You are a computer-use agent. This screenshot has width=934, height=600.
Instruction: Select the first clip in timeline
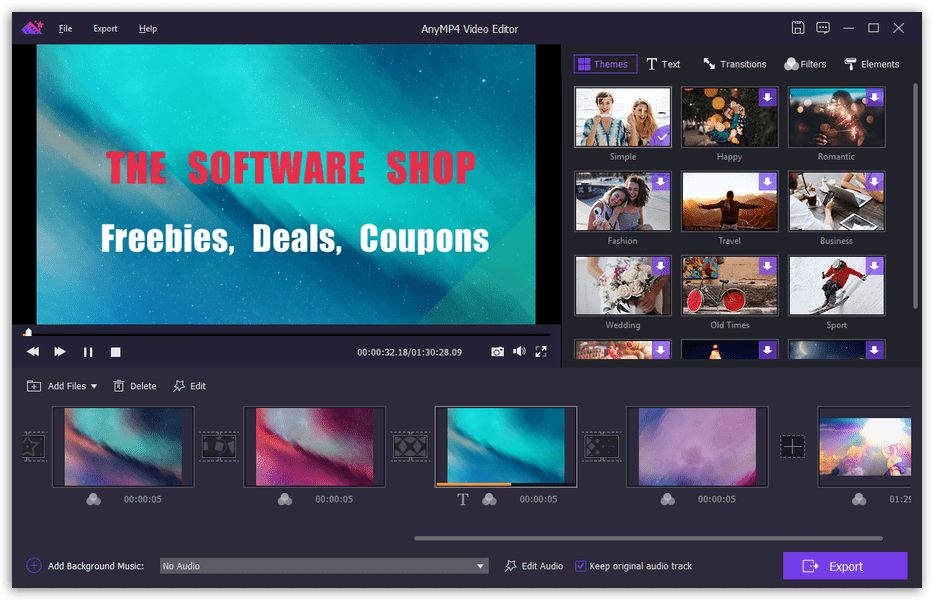(123, 447)
